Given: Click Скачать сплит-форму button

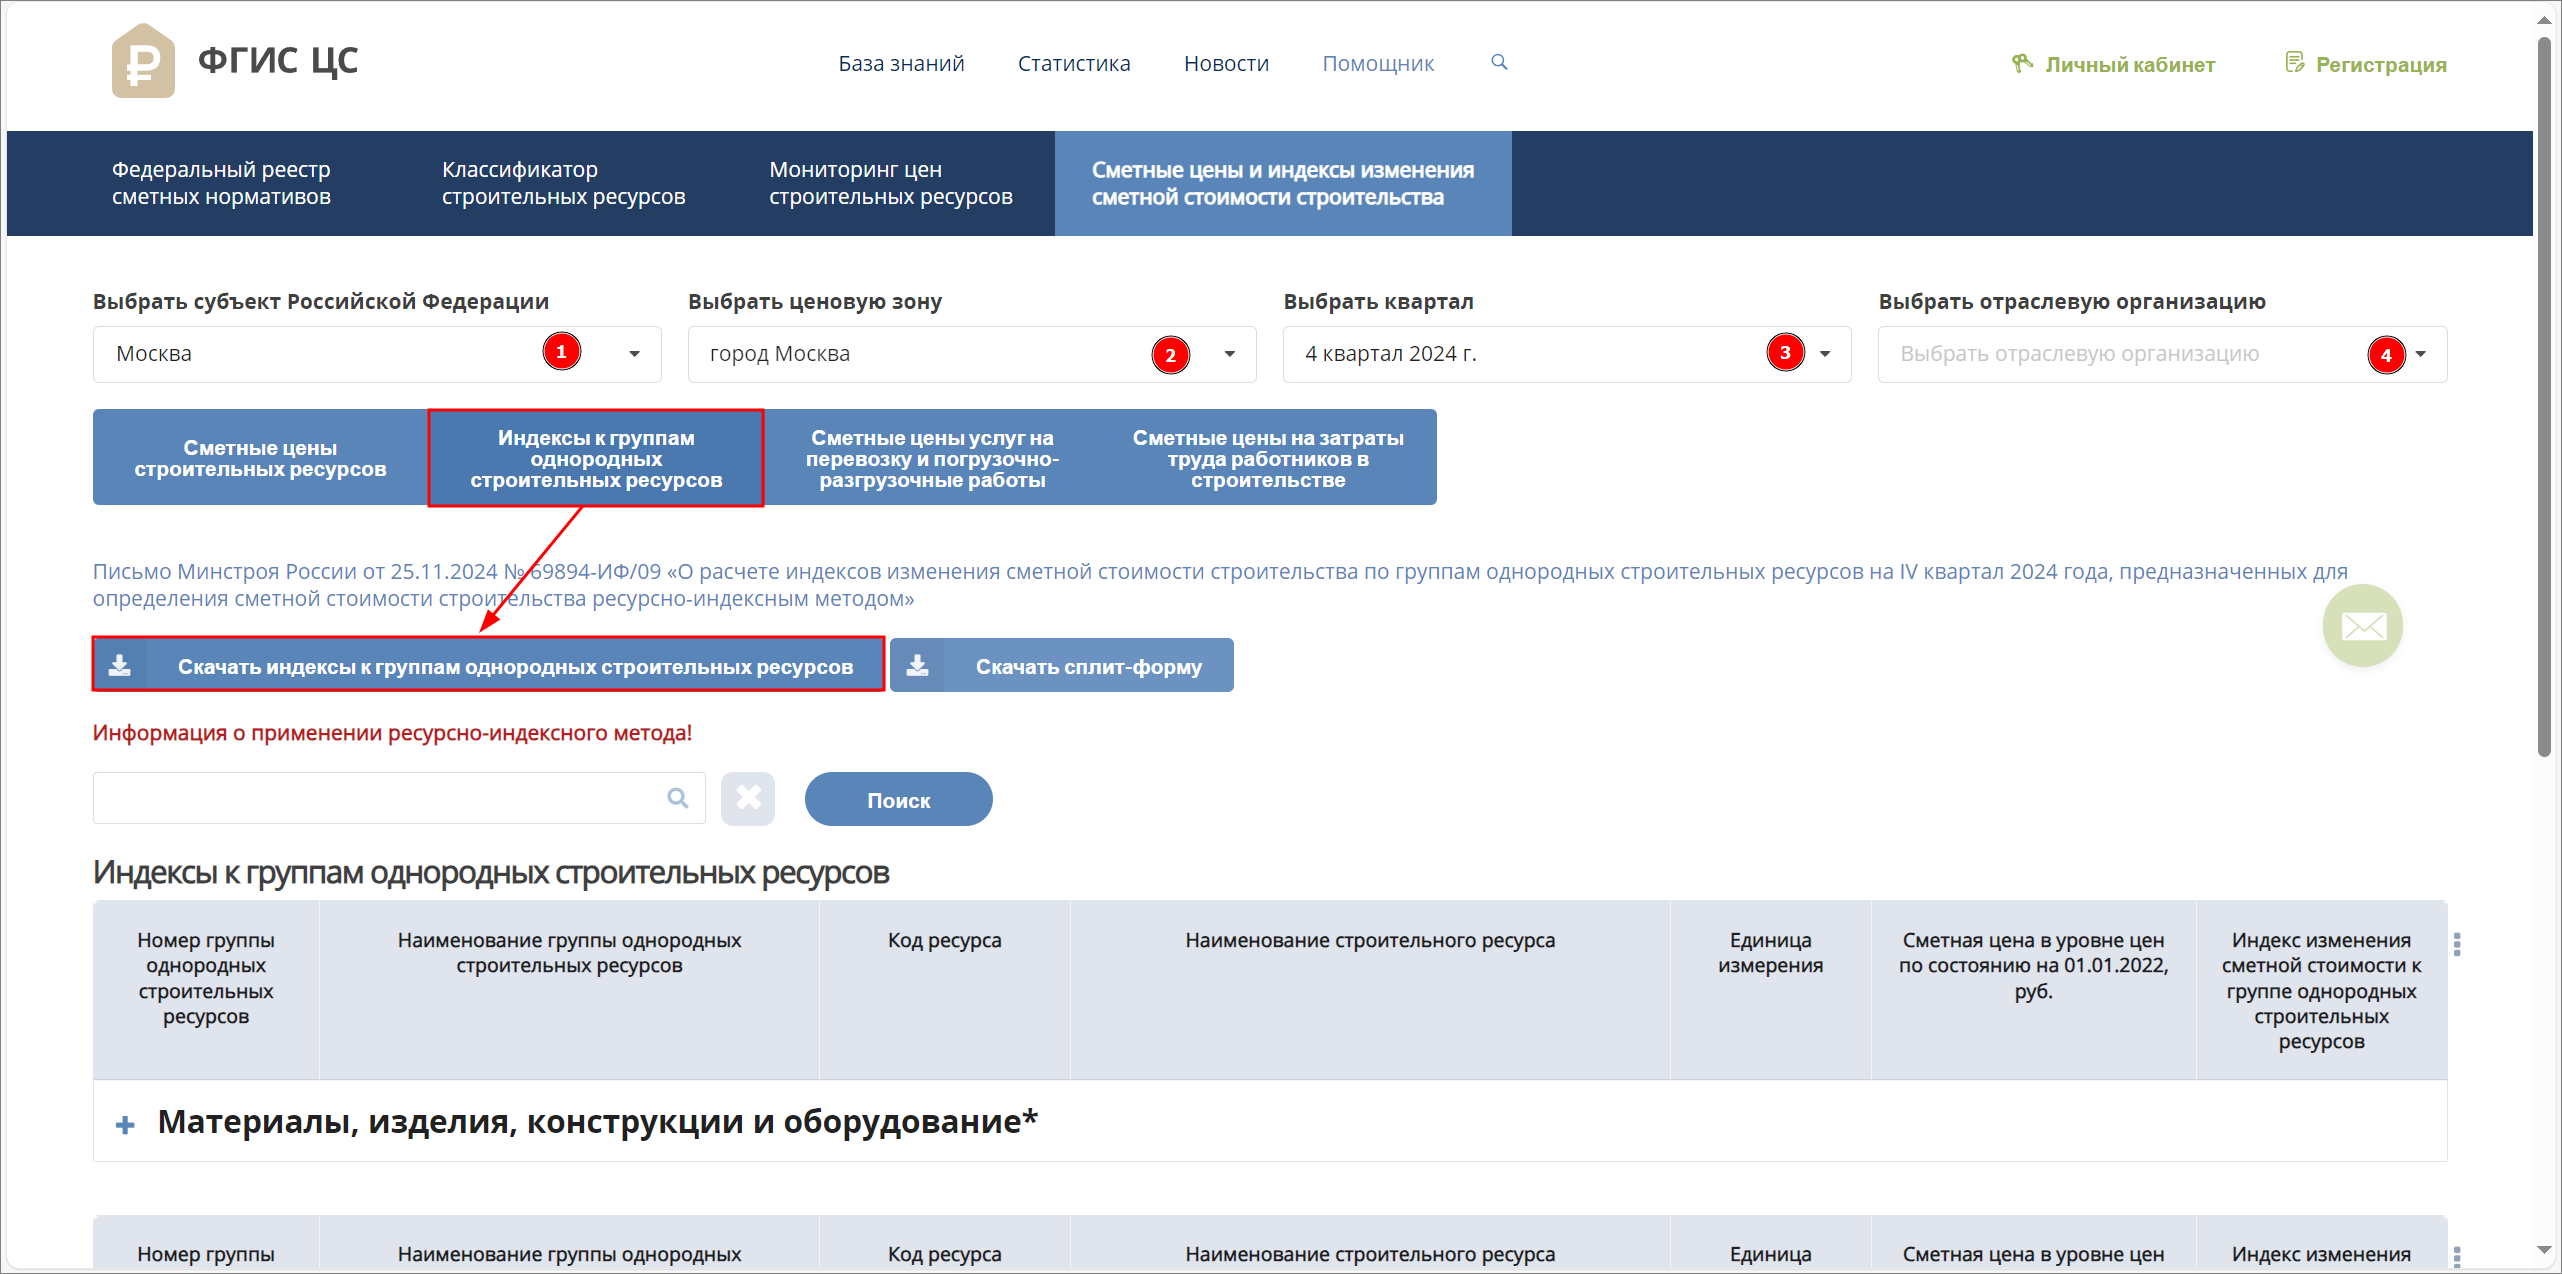Looking at the screenshot, I should (1061, 665).
